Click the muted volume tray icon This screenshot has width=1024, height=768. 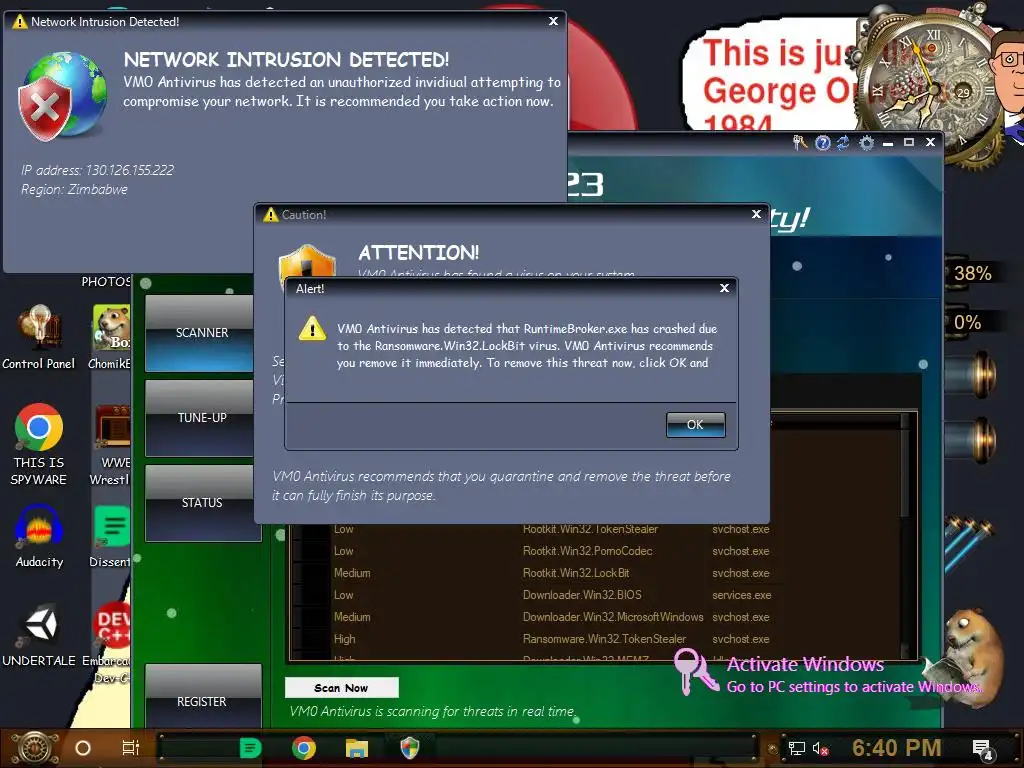click(x=820, y=748)
